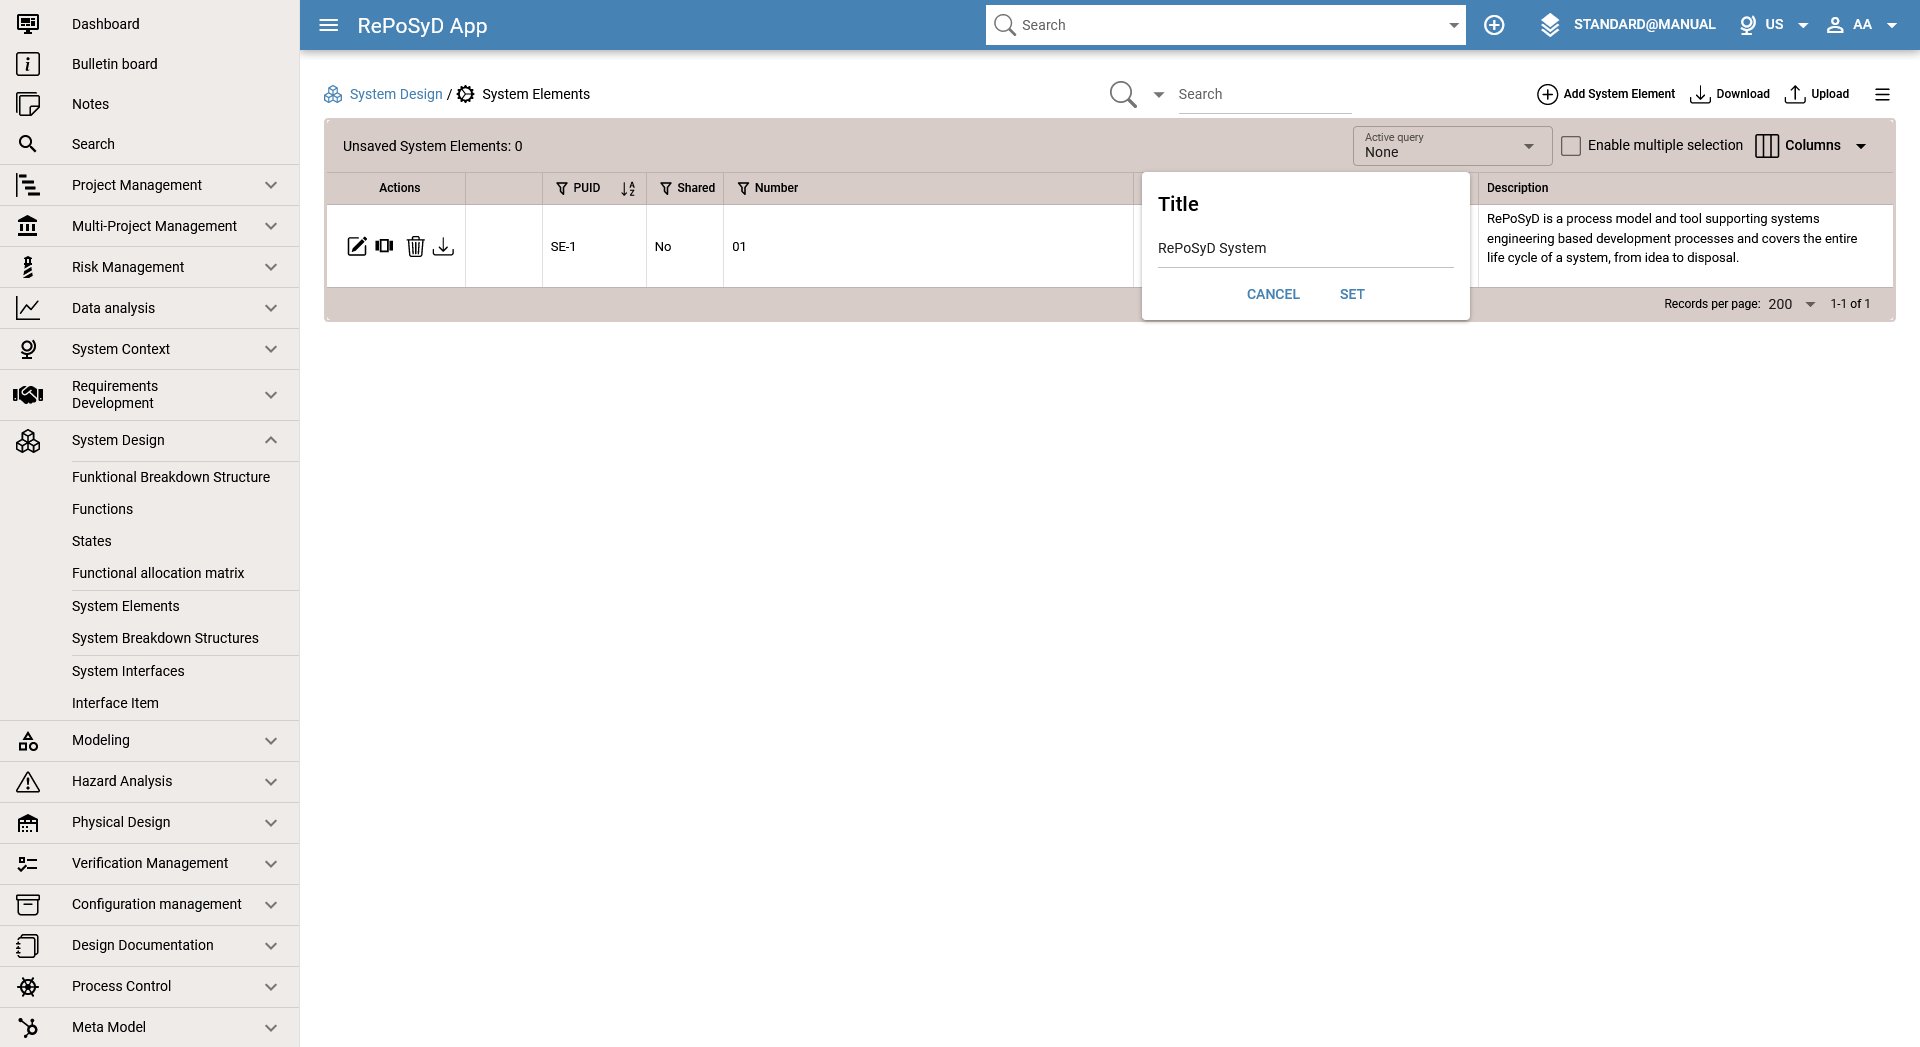This screenshot has height=1047, width=1920.
Task: Click the download icon in SE-1 row
Action: click(443, 246)
